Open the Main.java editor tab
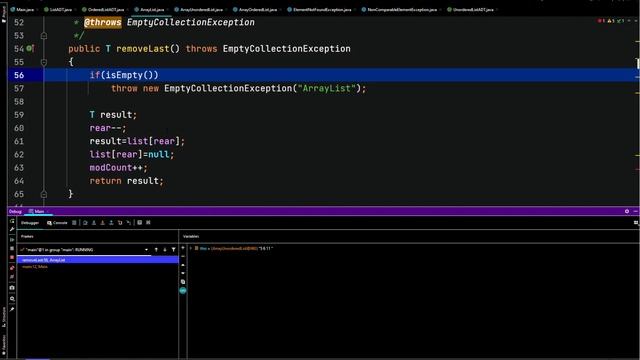 coord(23,9)
